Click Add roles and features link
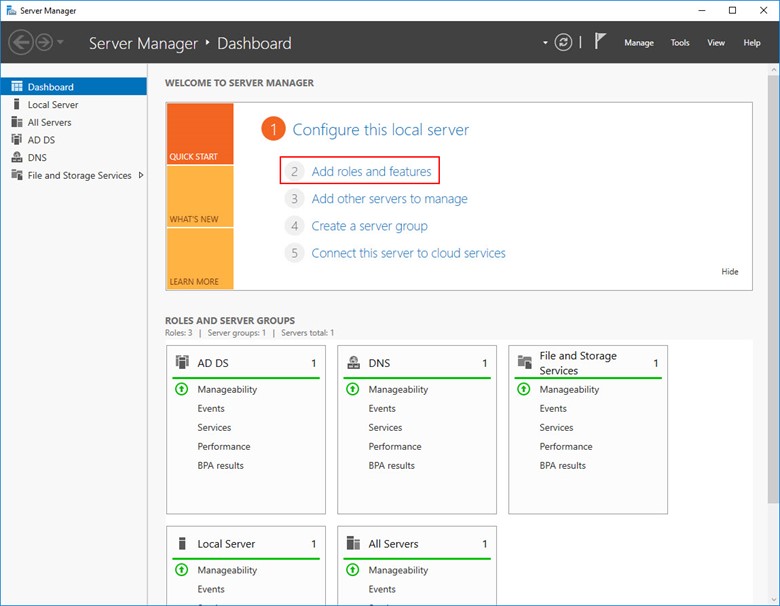Image resolution: width=780 pixels, height=606 pixels. coord(371,172)
